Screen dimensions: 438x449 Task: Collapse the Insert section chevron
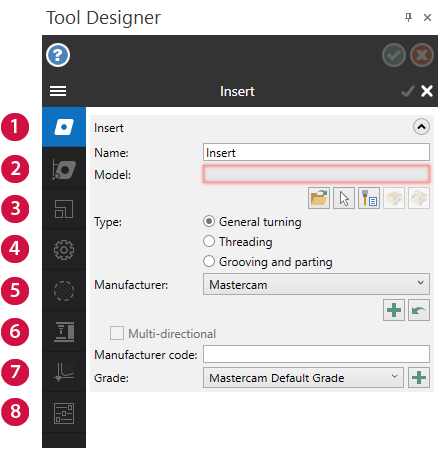tap(421, 127)
